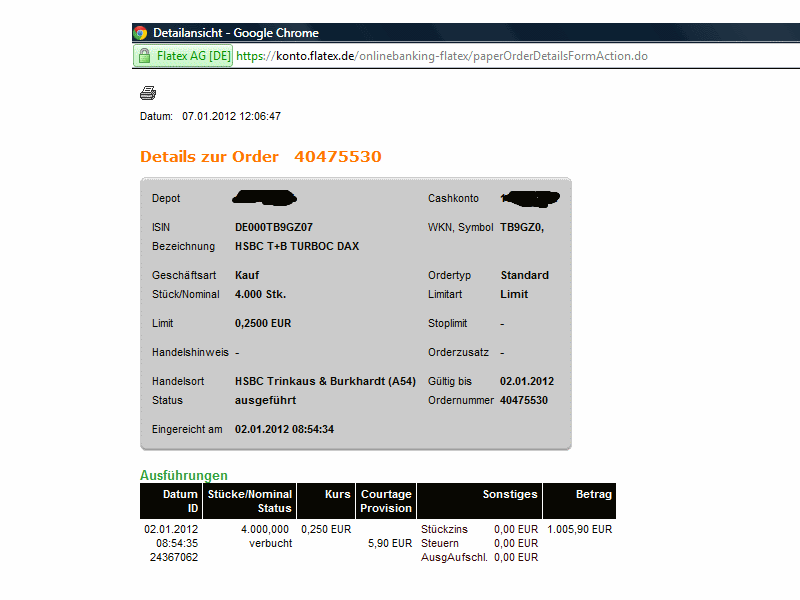Click Stück/Nominal value '4.000 Stk.'
The width and height of the screenshot is (800, 600).
[260, 294]
